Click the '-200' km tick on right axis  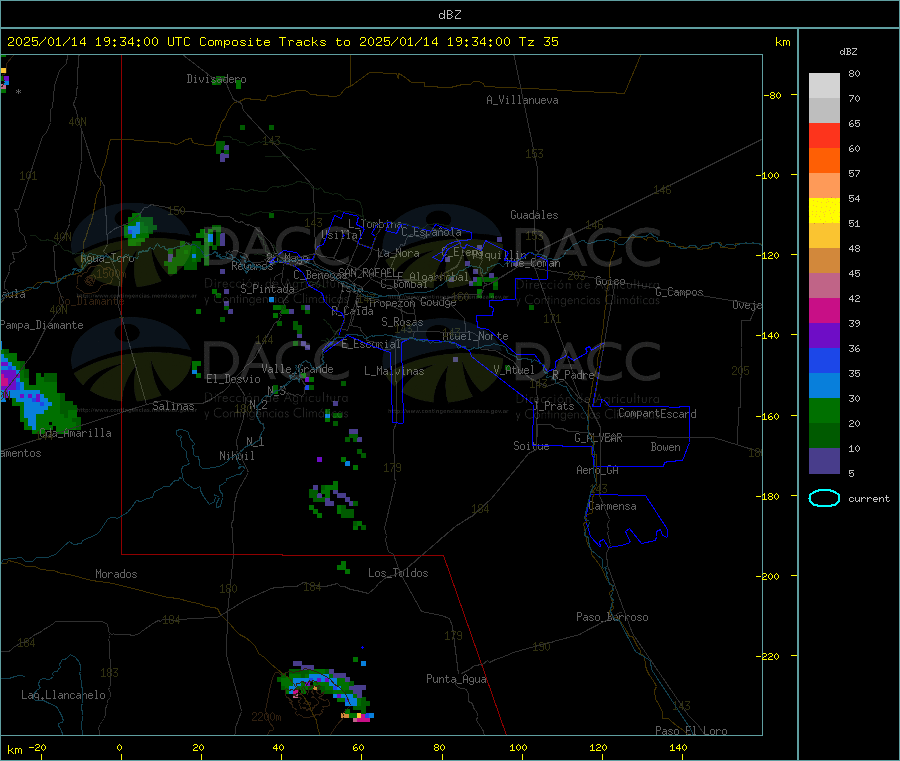[x=768, y=576]
